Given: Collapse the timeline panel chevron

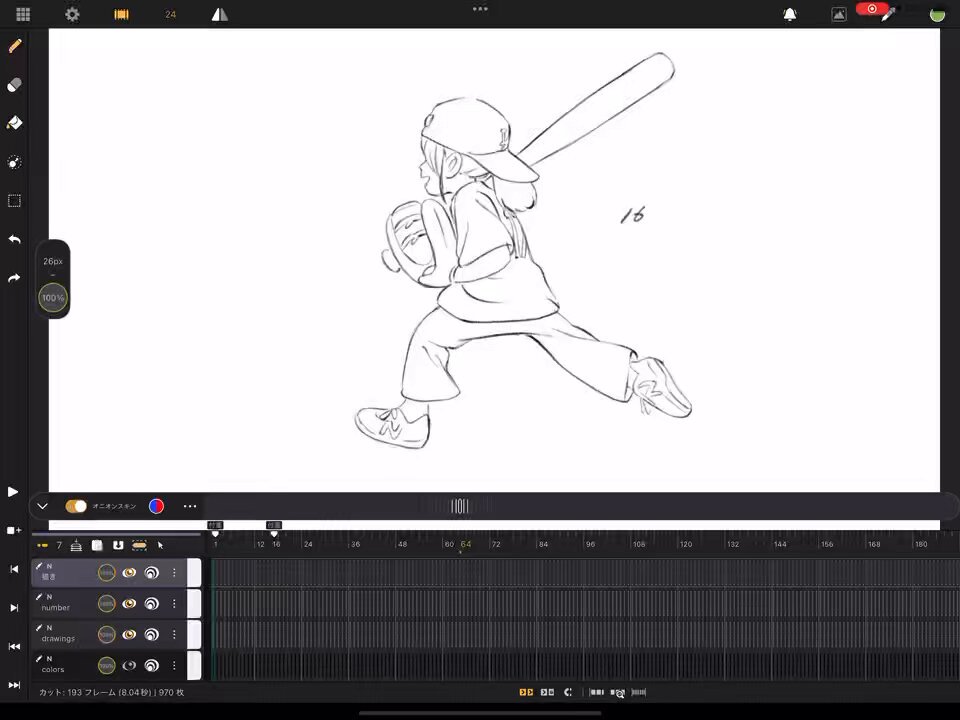Looking at the screenshot, I should point(42,506).
